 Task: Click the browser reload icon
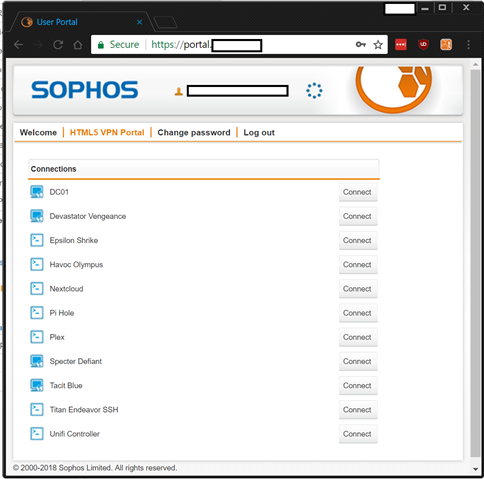(x=58, y=45)
